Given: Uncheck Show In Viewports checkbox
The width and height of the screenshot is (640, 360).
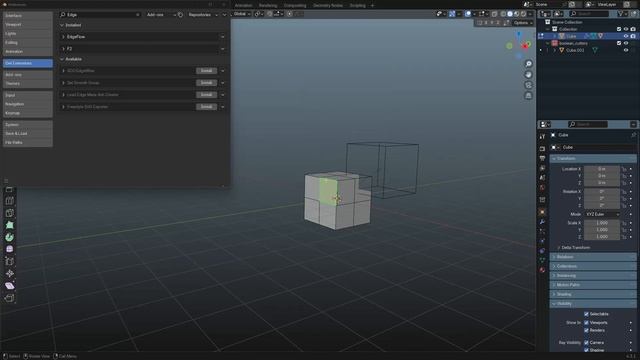Looking at the screenshot, I should (x=587, y=322).
